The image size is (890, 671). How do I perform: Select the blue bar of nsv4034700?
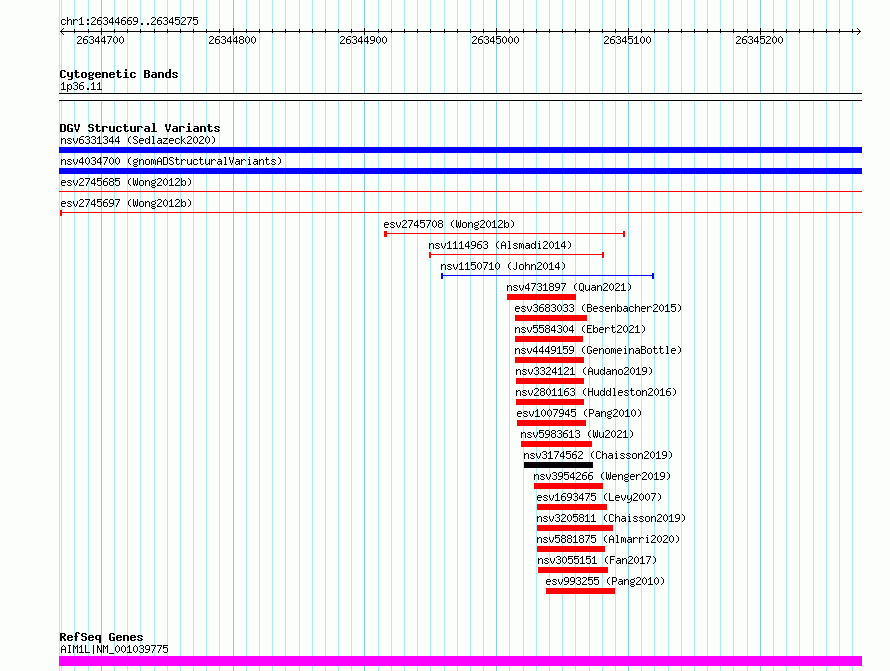click(x=460, y=171)
